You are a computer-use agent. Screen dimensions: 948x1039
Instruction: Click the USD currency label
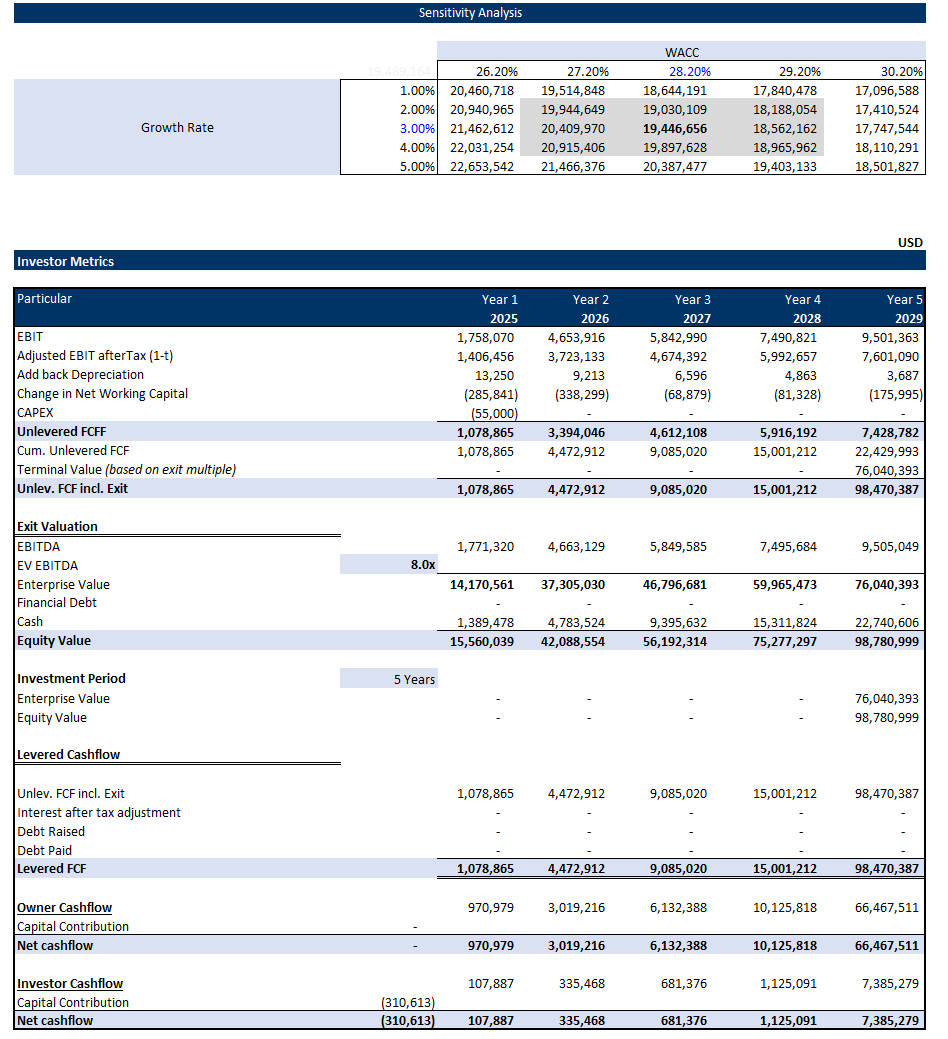tap(909, 242)
